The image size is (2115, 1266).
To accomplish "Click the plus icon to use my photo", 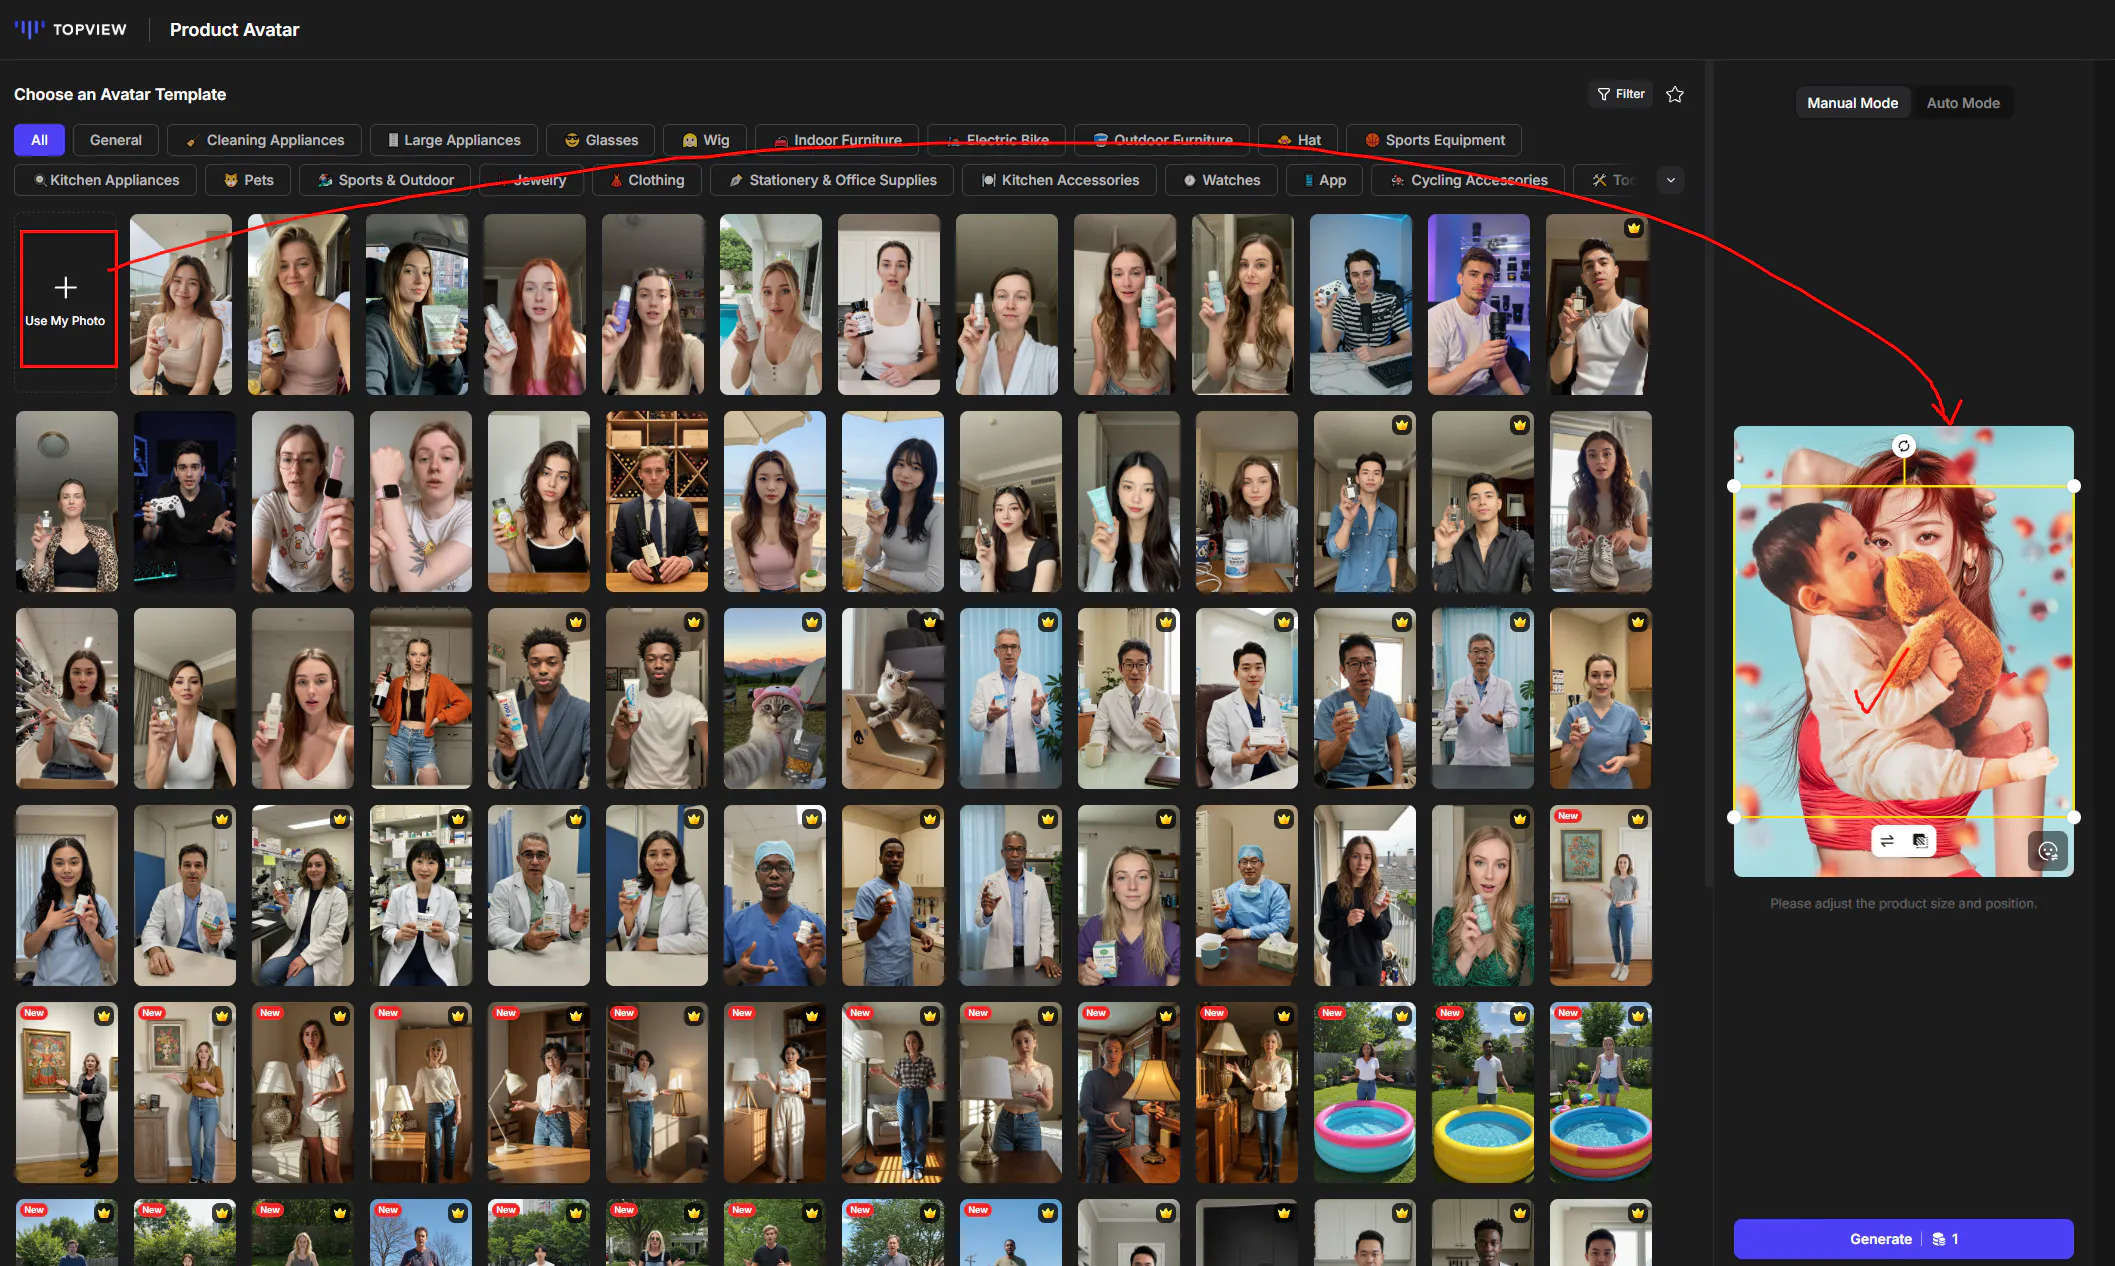I will tap(66, 288).
